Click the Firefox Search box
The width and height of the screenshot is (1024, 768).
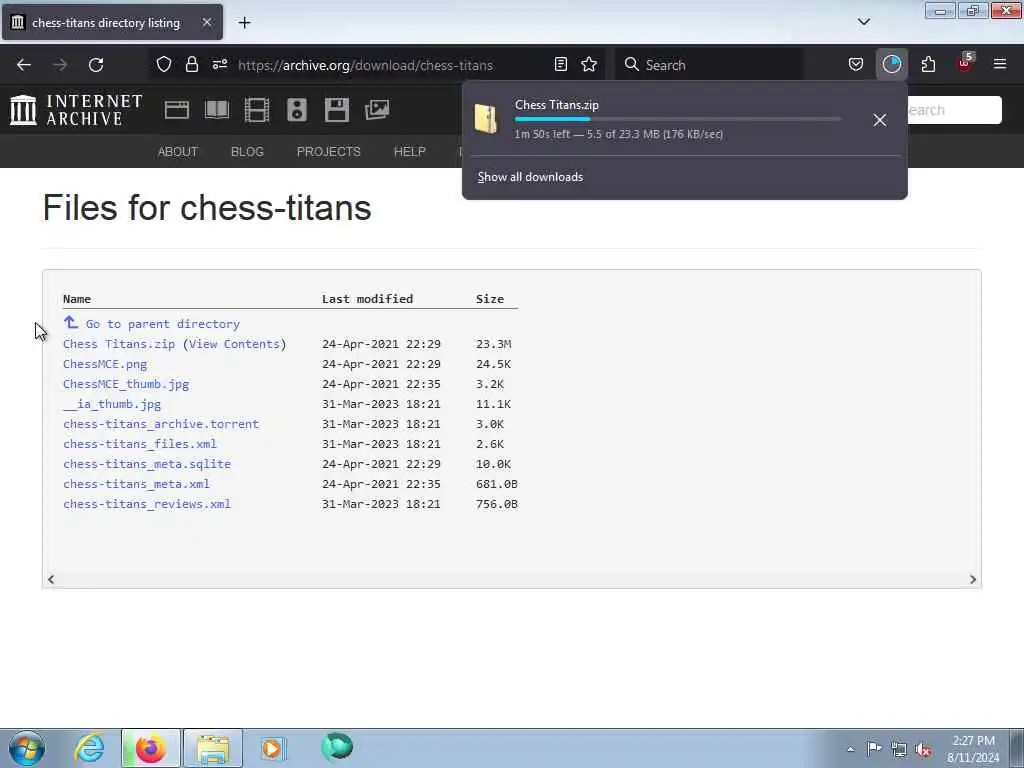(x=710, y=65)
